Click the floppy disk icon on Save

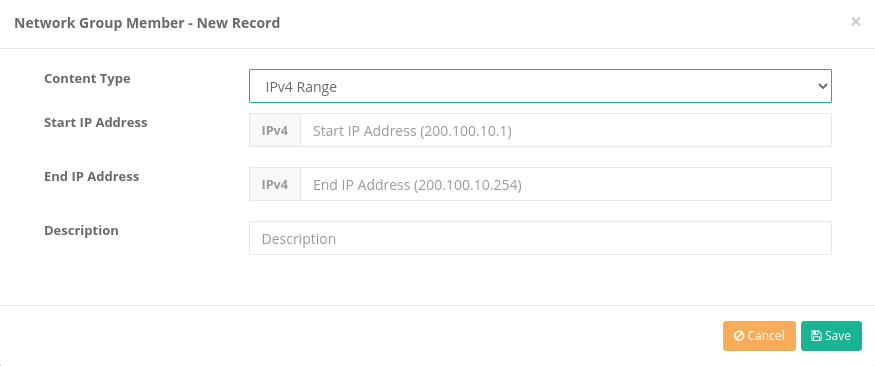[x=816, y=336]
